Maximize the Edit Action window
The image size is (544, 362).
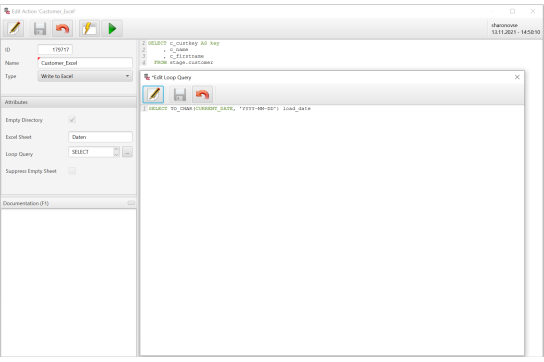point(512,11)
